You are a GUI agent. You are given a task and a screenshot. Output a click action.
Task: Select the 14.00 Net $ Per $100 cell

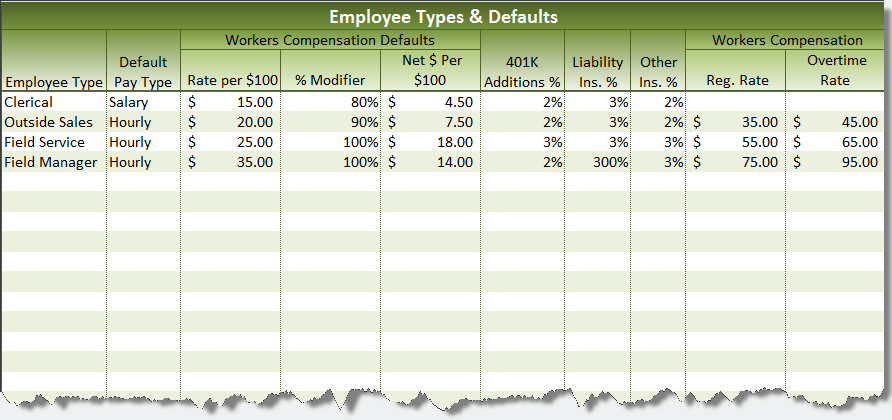431,162
